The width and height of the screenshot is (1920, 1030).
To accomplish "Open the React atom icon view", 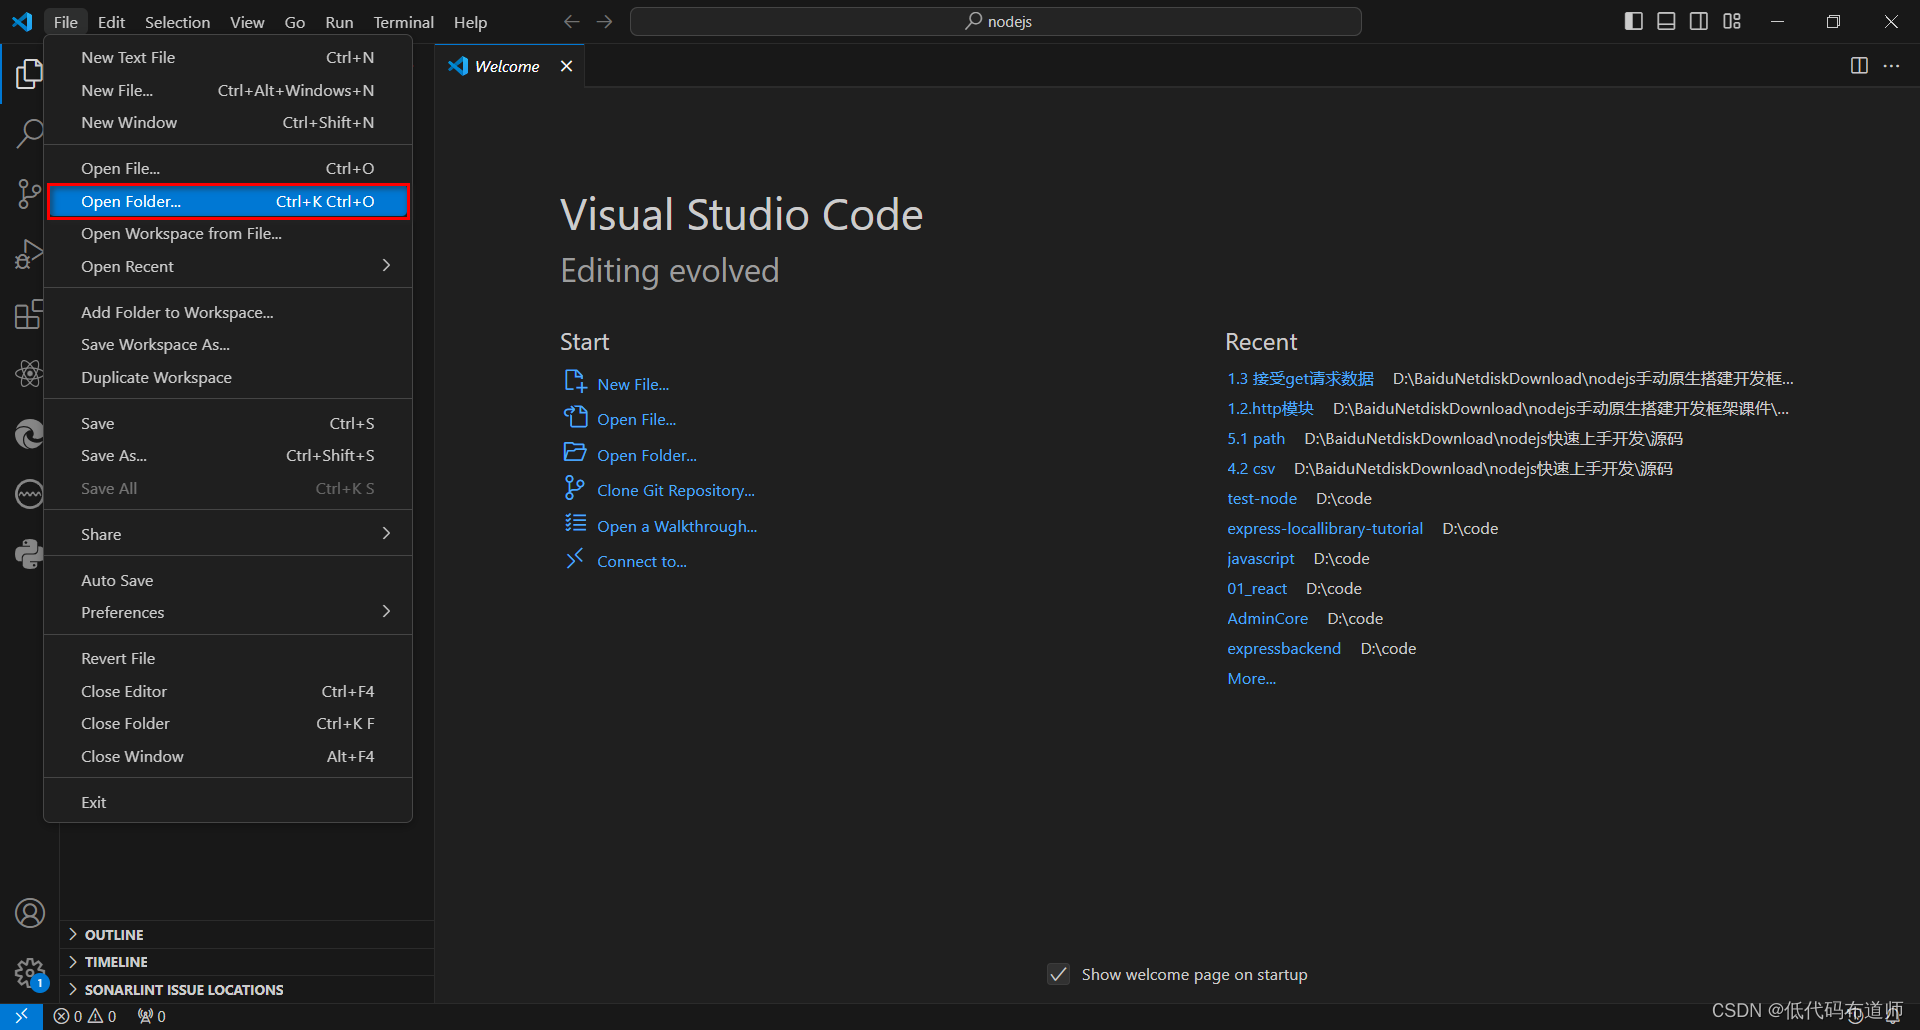I will 29,374.
